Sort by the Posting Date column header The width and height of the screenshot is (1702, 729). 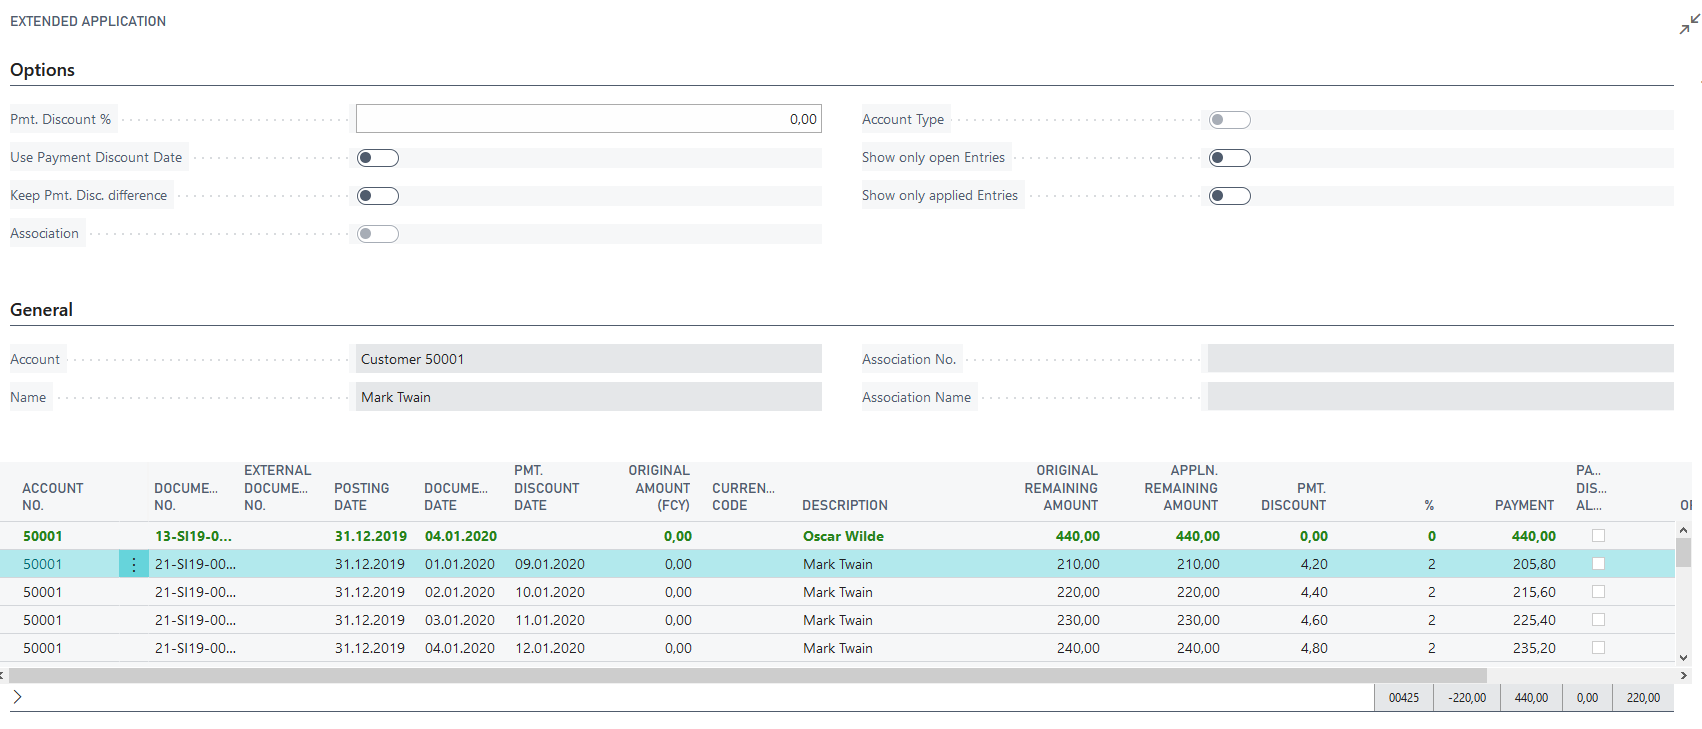[x=361, y=496]
